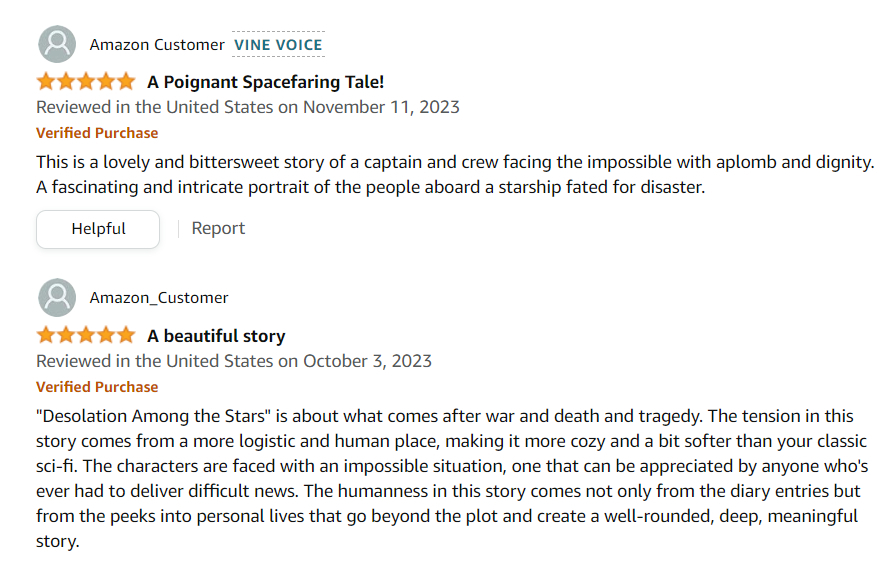This screenshot has width=891, height=565.
Task: Open the "A beautiful story" review title
Action: click(x=216, y=336)
